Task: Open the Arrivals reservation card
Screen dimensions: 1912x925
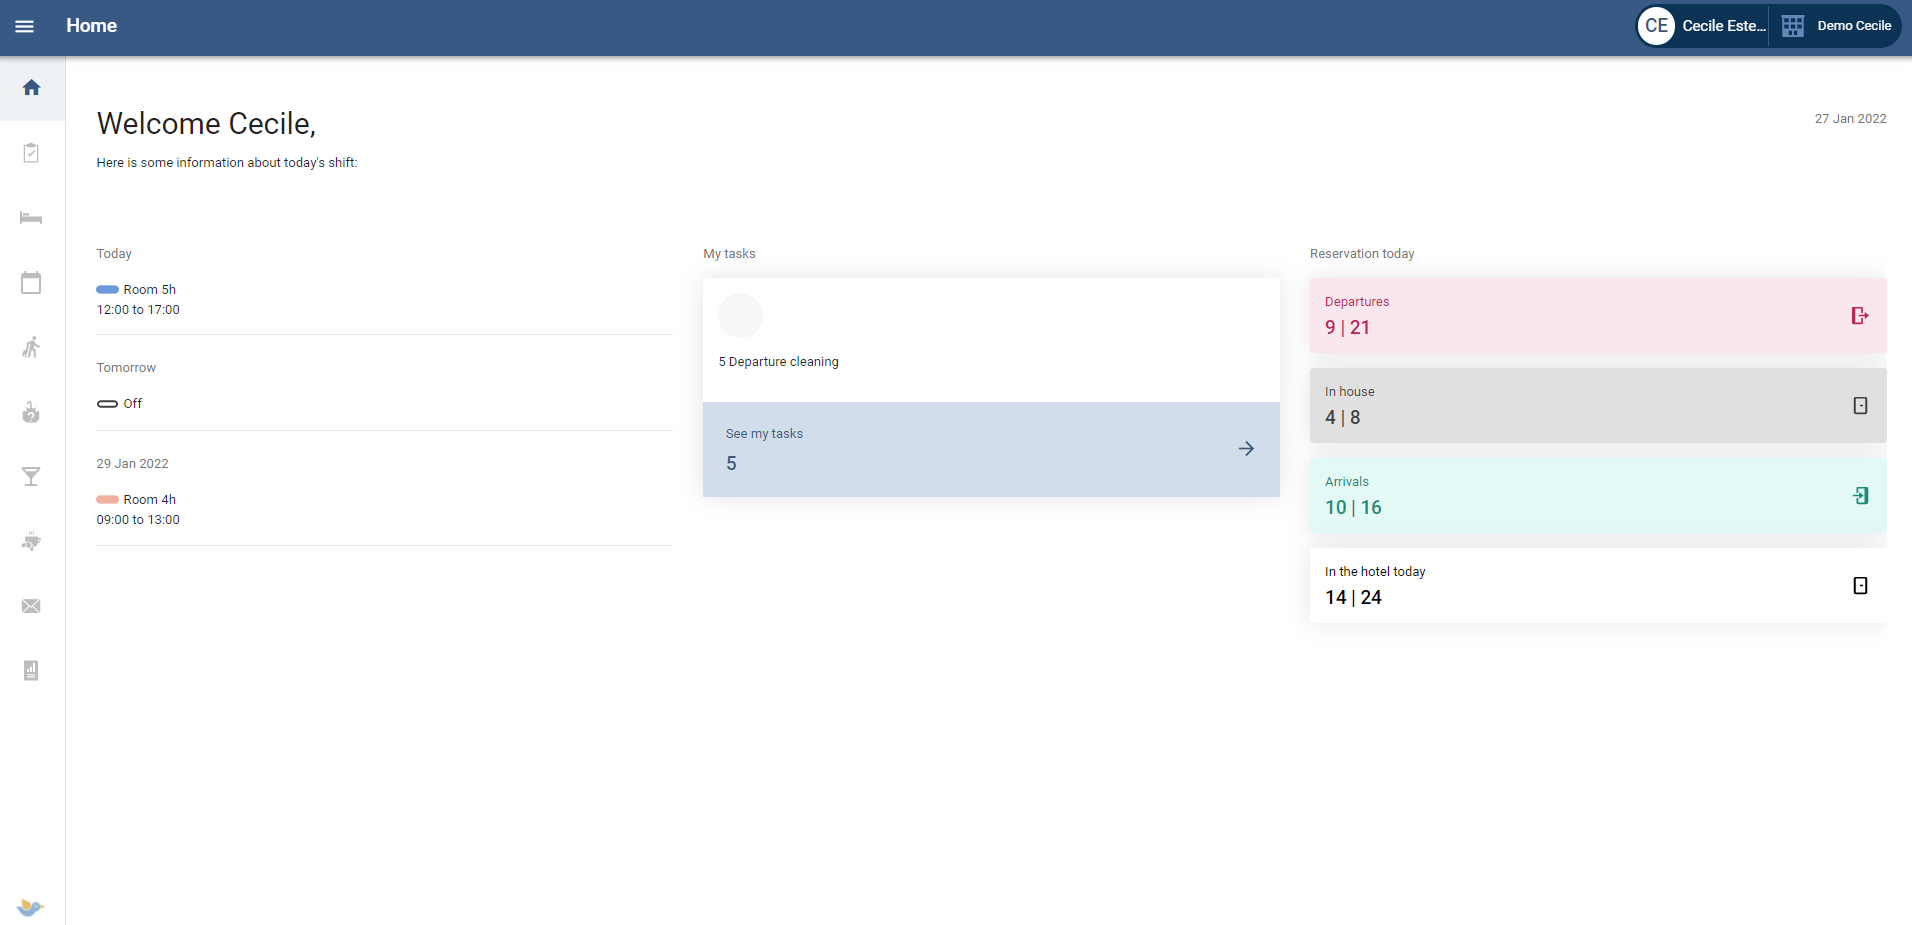Action: coord(1597,495)
